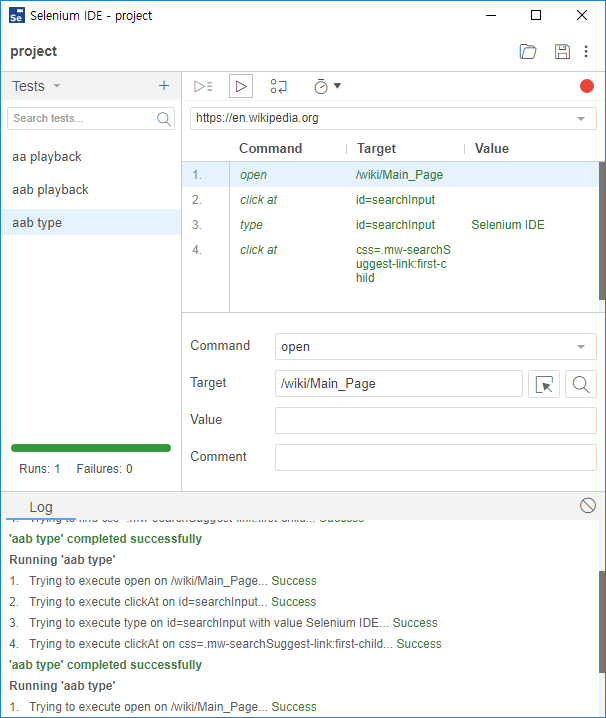Screen dimensions: 606x718
Task: Open a project with the folder icon
Action: pos(528,51)
